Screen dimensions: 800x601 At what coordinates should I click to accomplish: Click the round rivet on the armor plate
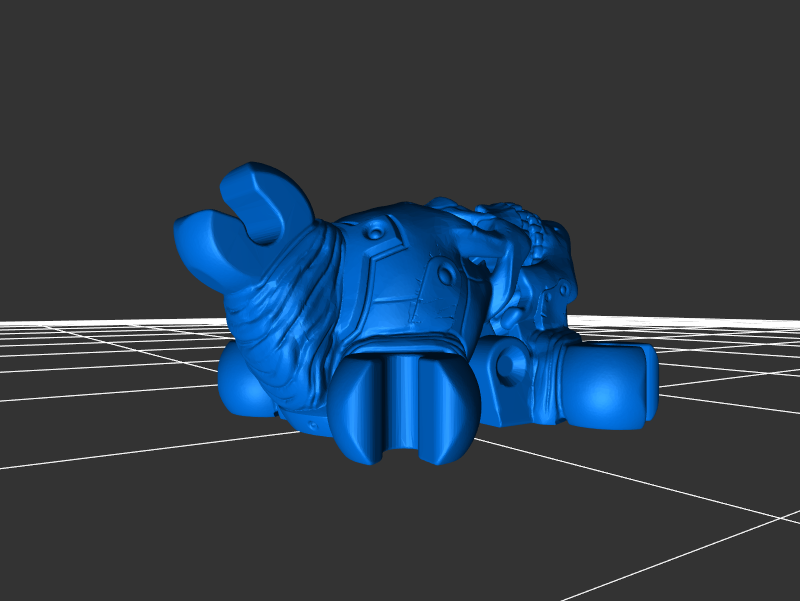(375, 233)
